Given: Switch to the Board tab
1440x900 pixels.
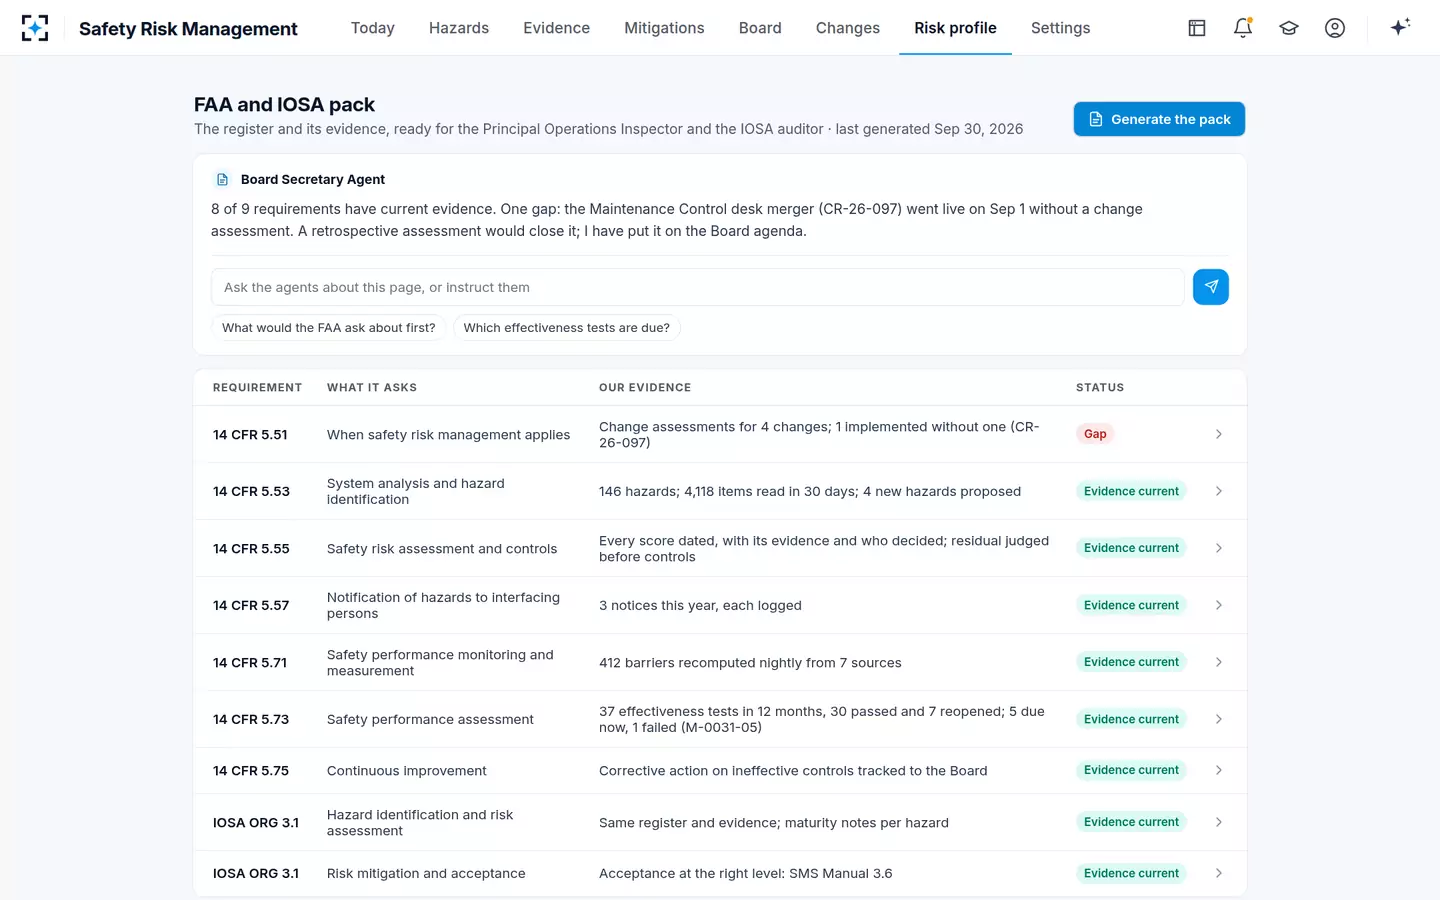Looking at the screenshot, I should pyautogui.click(x=760, y=28).
